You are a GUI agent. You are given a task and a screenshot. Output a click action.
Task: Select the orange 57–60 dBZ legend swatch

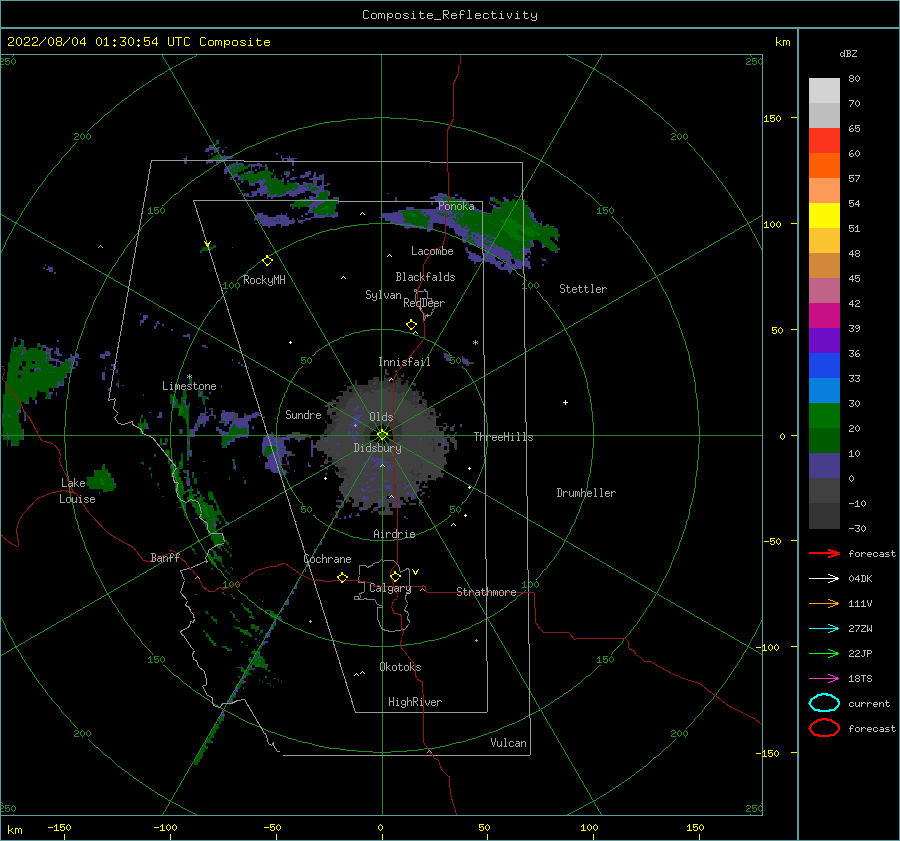824,165
